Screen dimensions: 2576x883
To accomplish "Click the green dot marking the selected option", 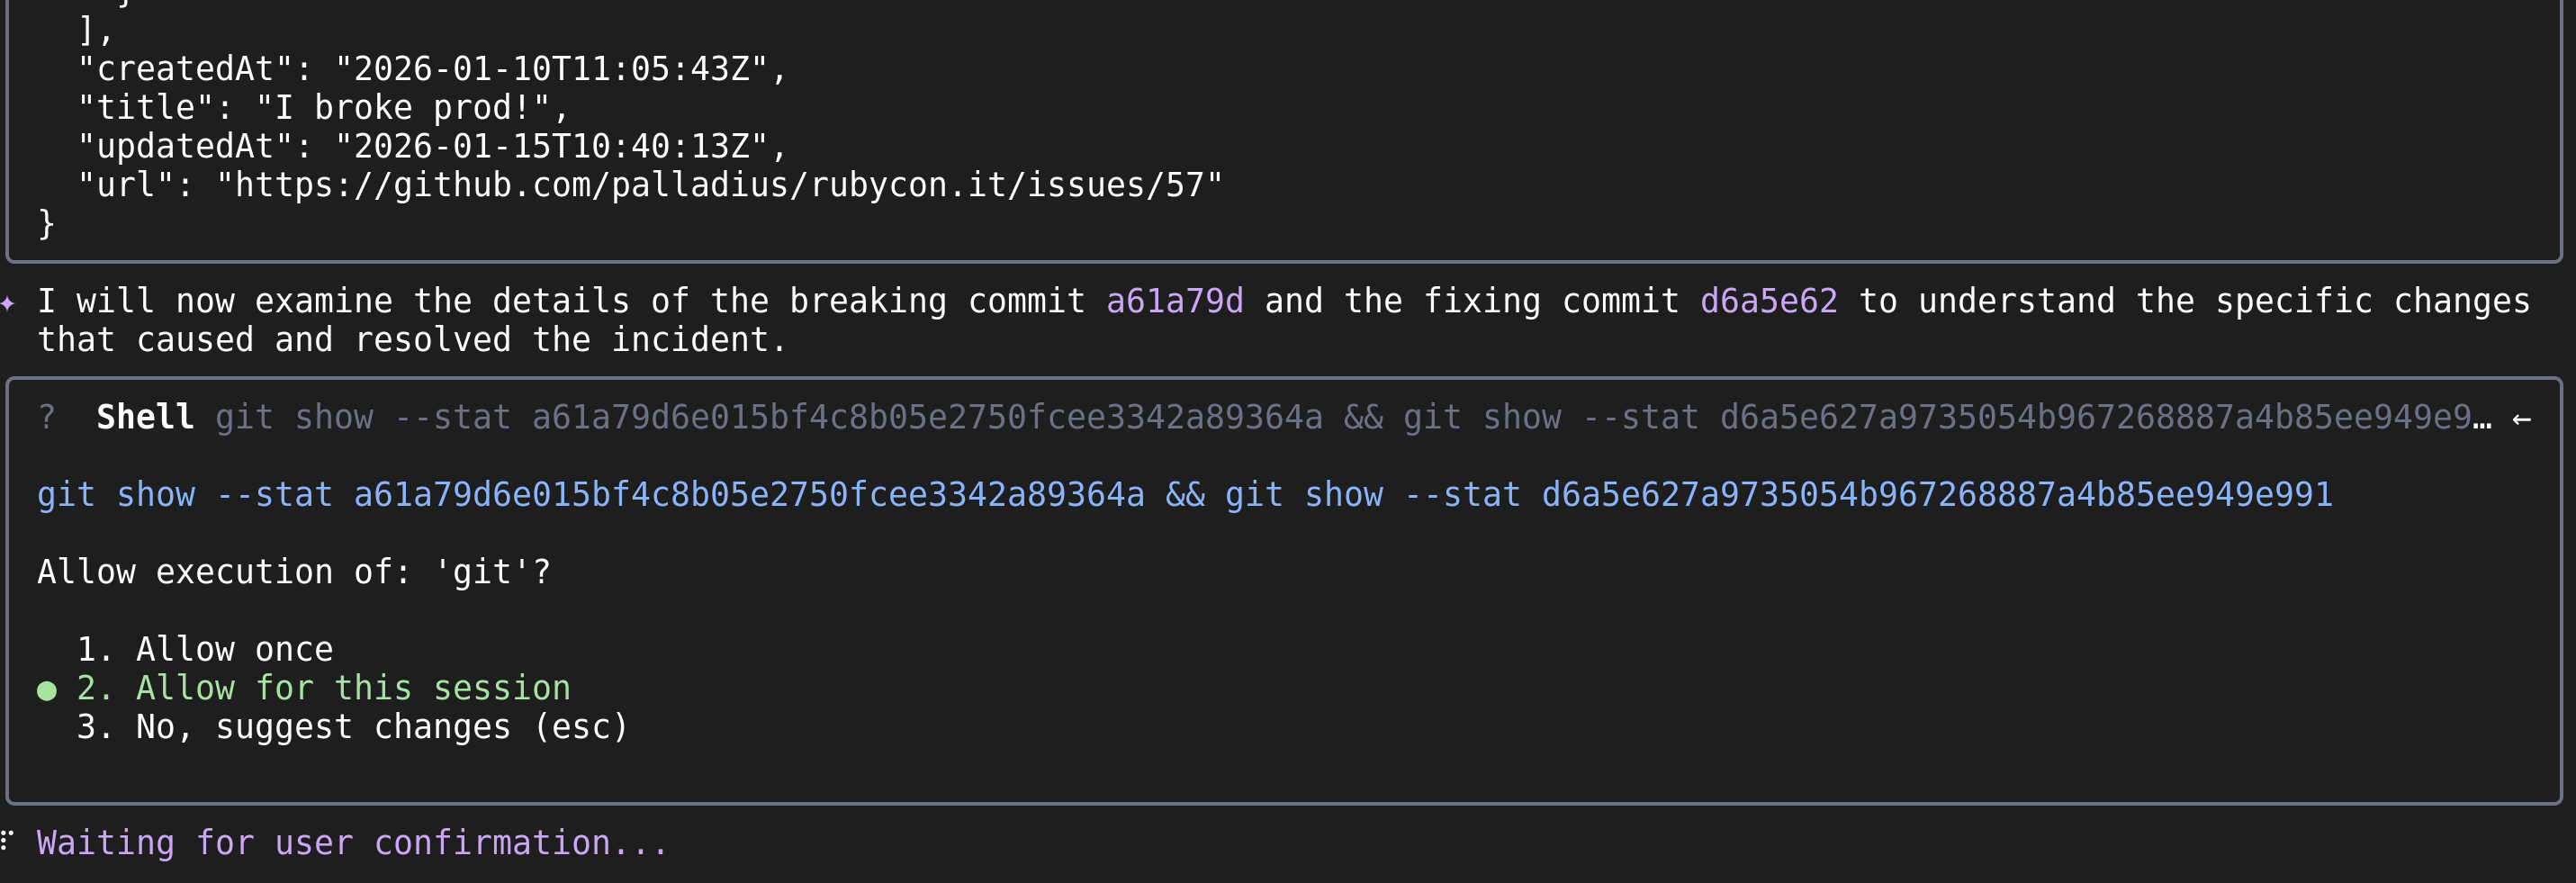I will pos(46,689).
